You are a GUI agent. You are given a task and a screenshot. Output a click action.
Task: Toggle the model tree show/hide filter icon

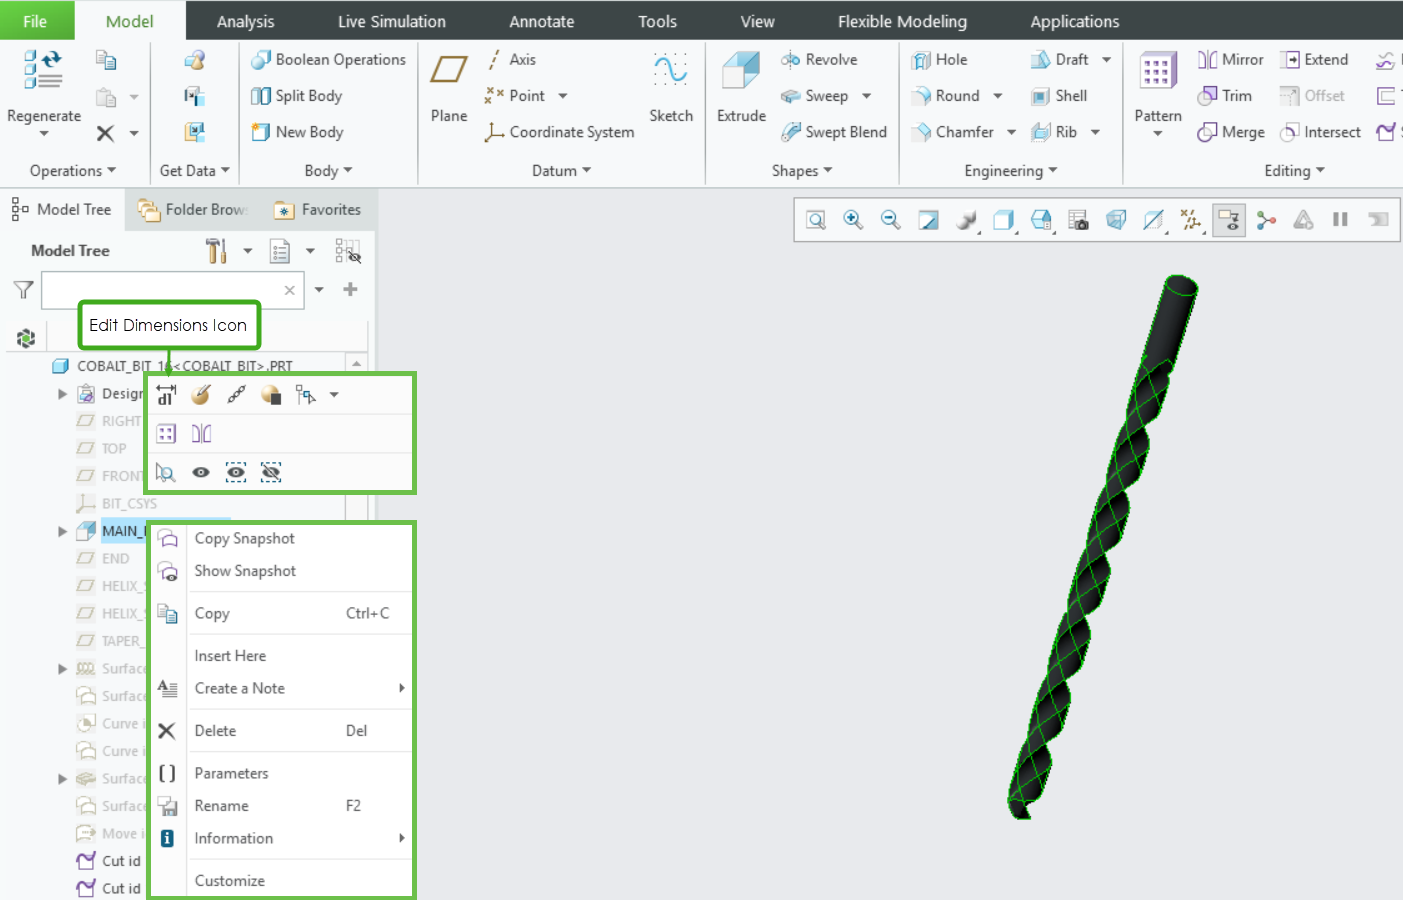coord(348,251)
